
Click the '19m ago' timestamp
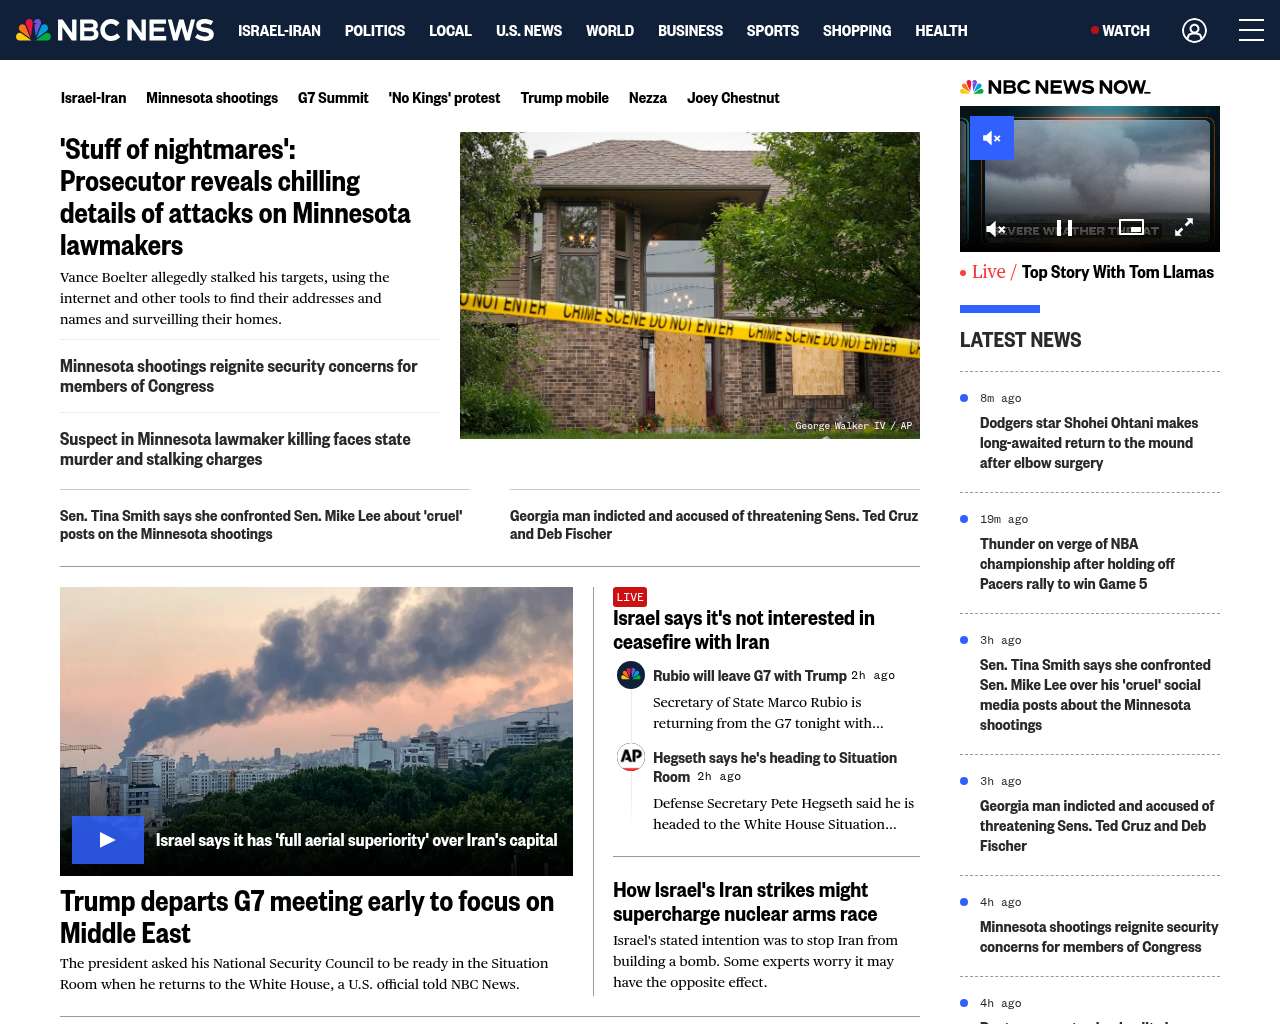click(x=1004, y=519)
